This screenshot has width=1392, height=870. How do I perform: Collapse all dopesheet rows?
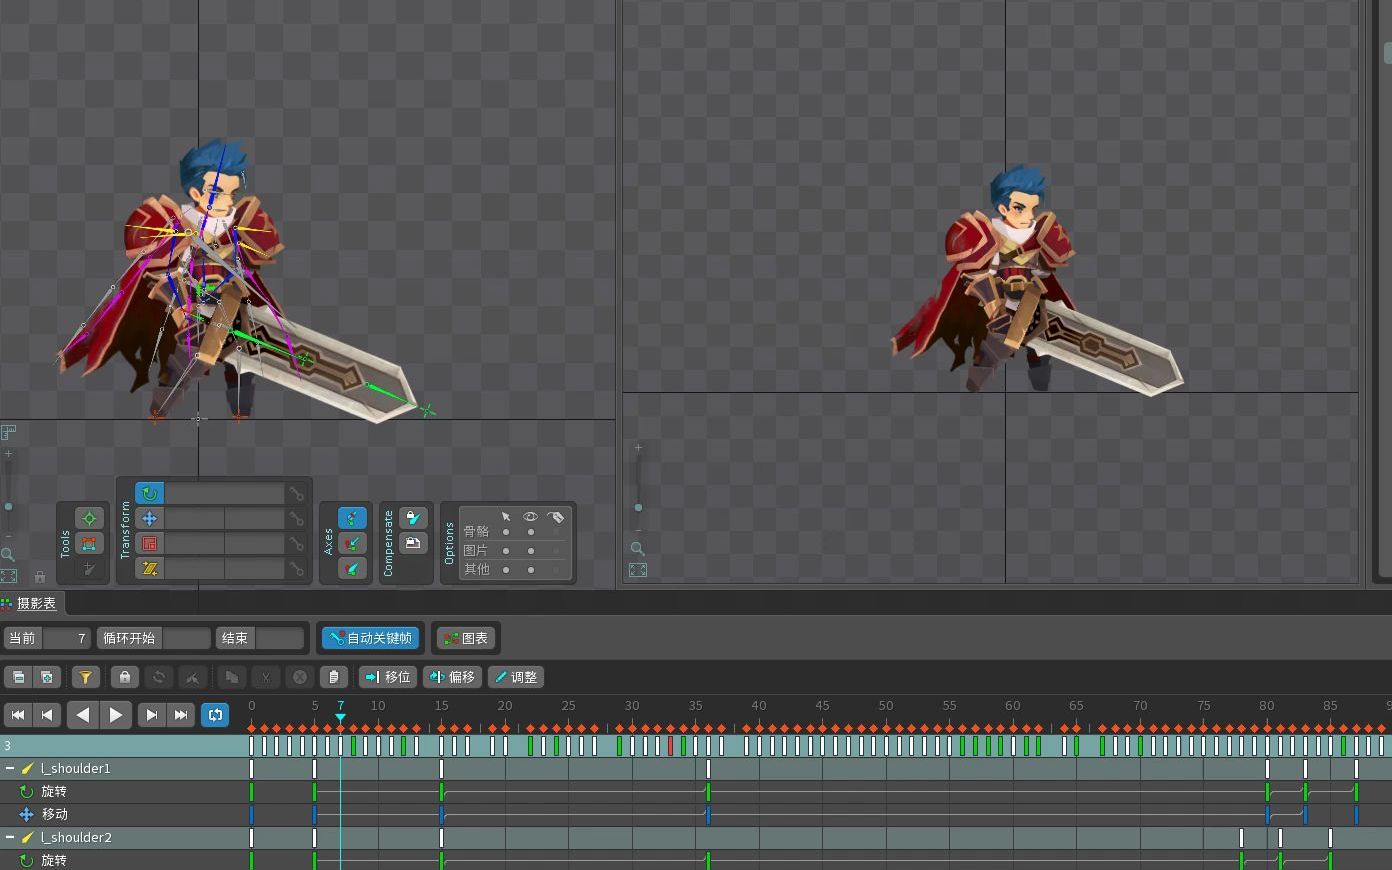pyautogui.click(x=18, y=677)
